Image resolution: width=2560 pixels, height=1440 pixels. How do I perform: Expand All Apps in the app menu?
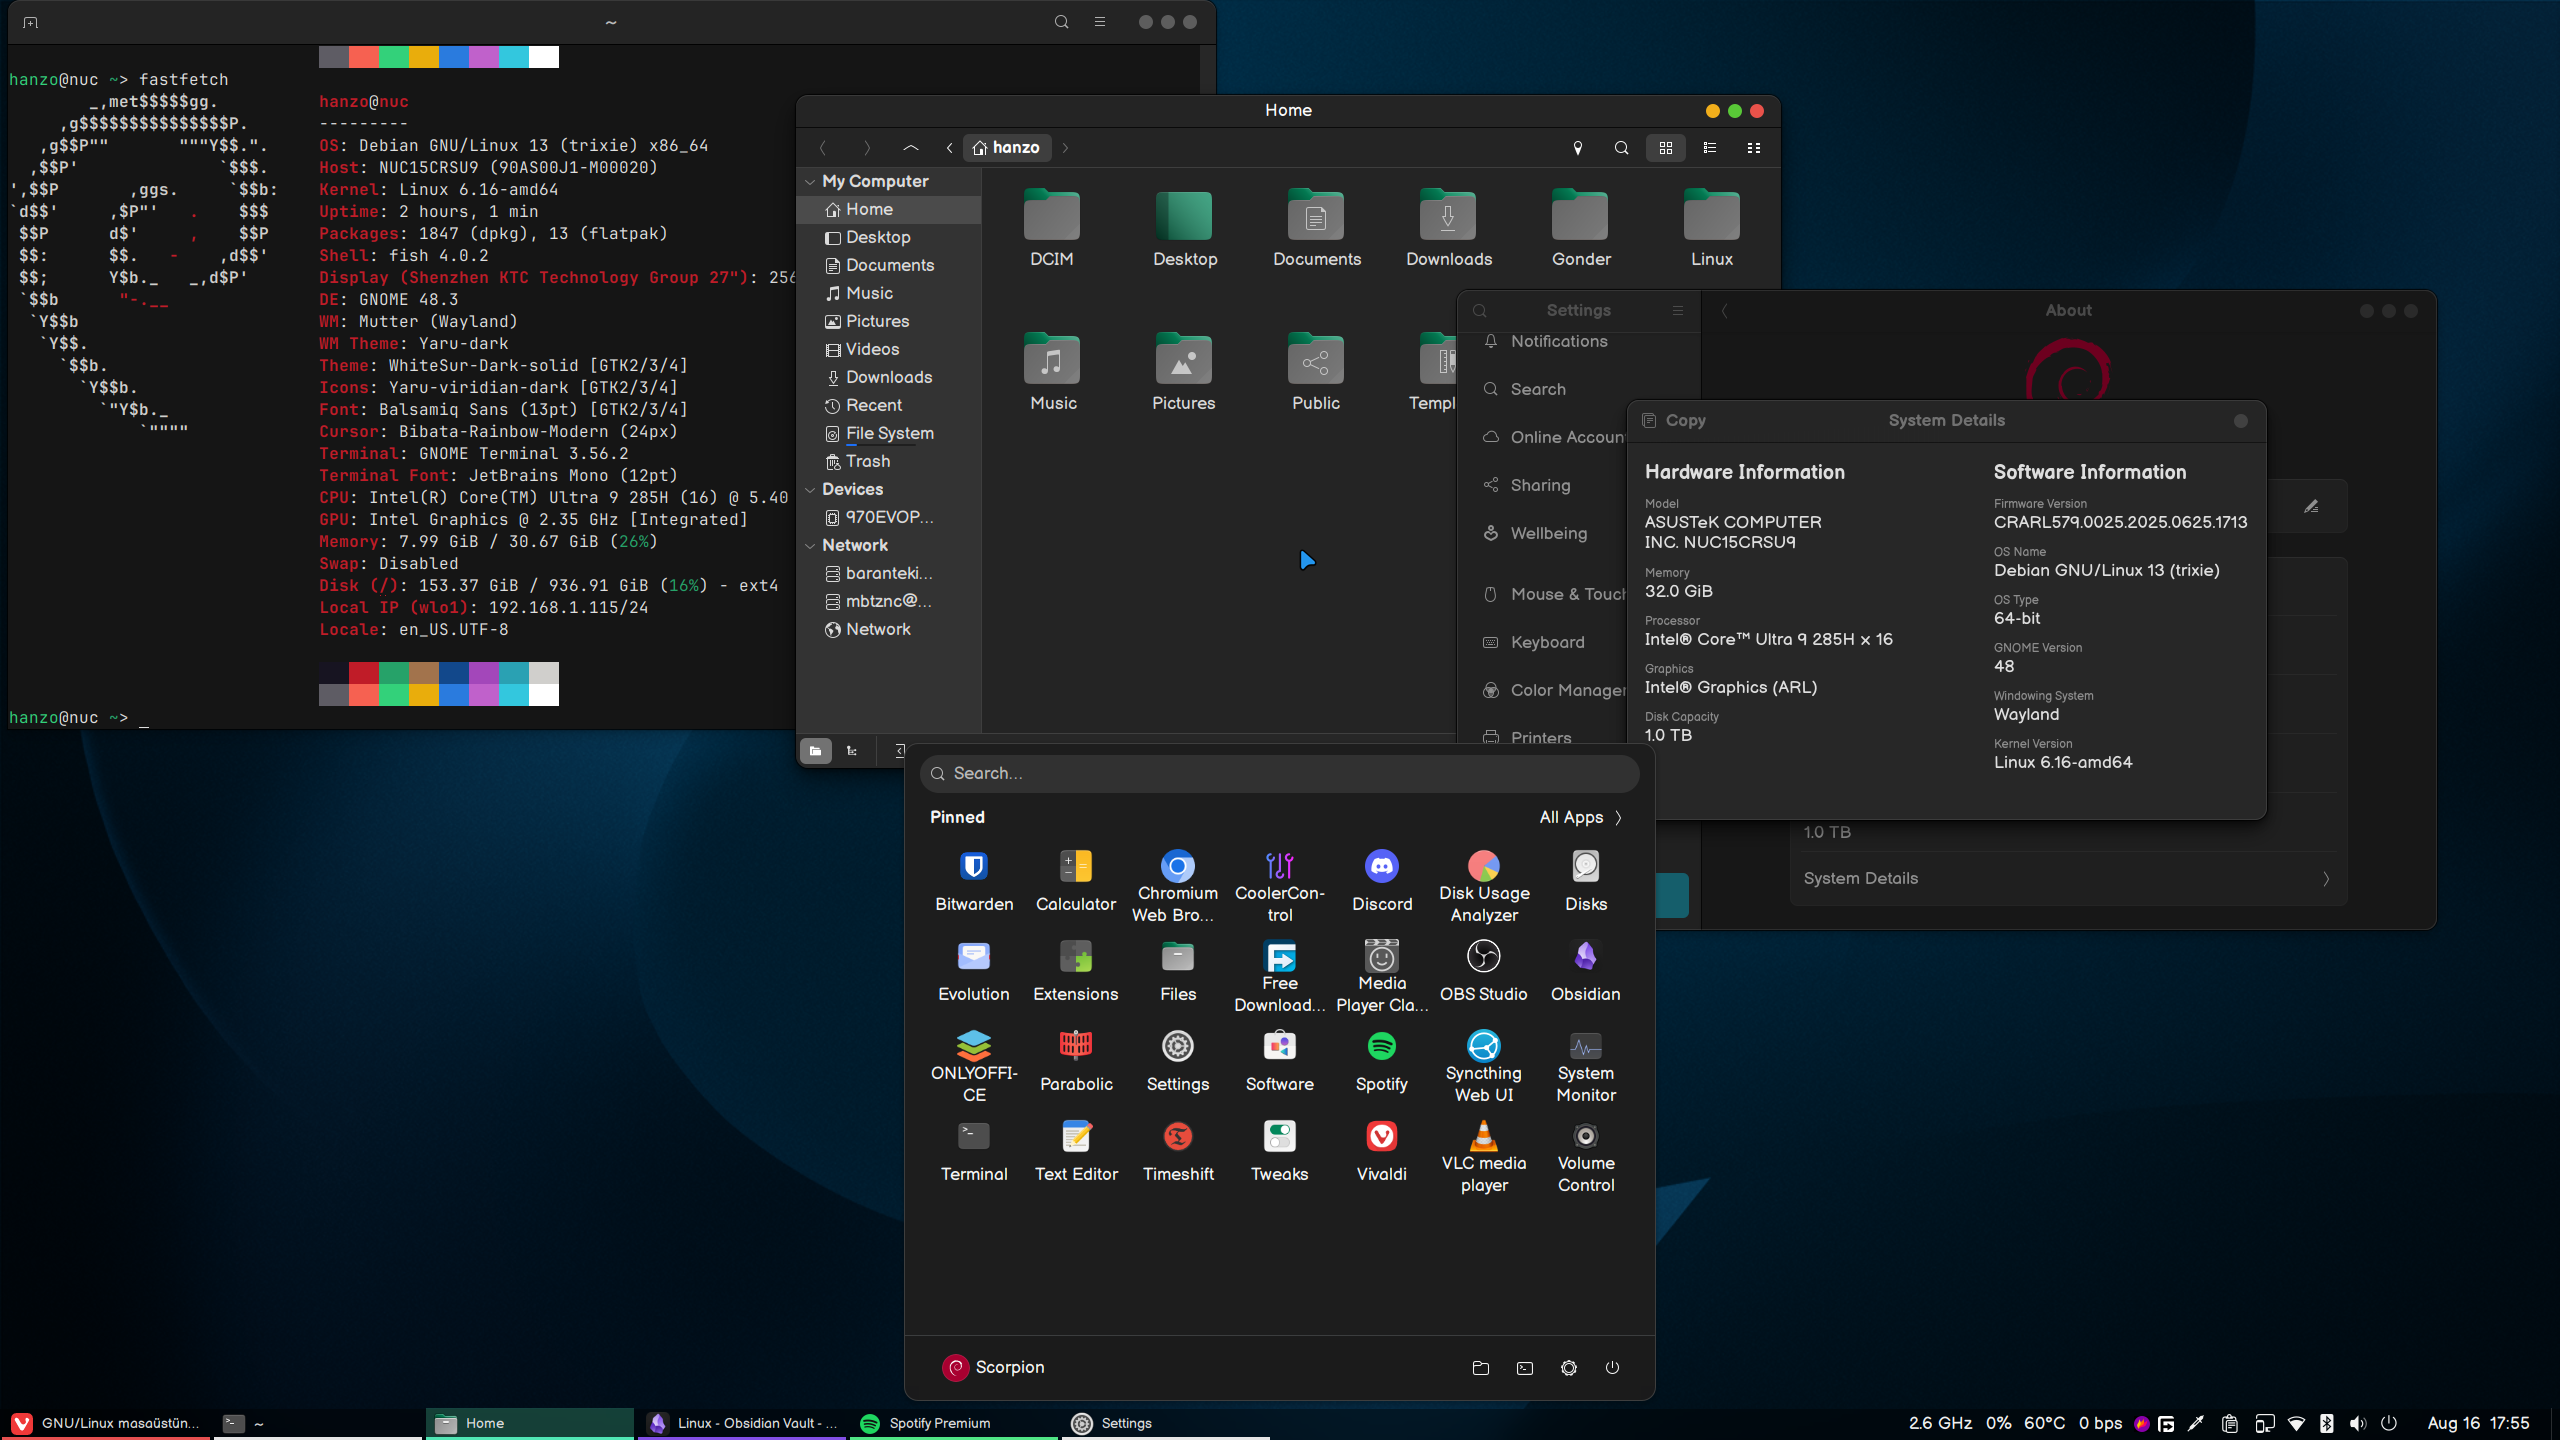pyautogui.click(x=1581, y=818)
